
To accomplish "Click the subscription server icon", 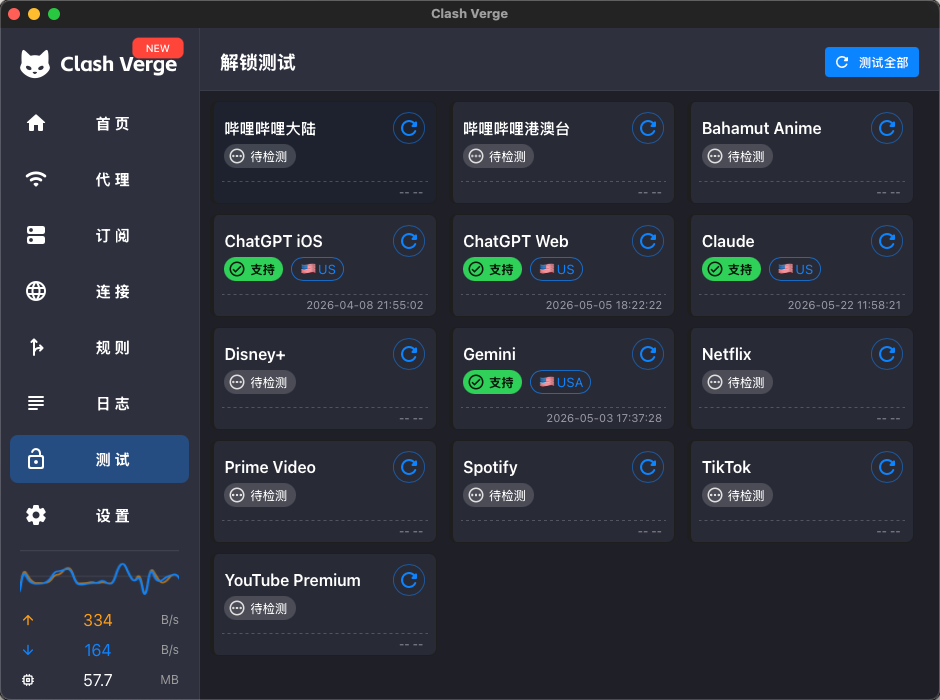I will click(x=36, y=235).
